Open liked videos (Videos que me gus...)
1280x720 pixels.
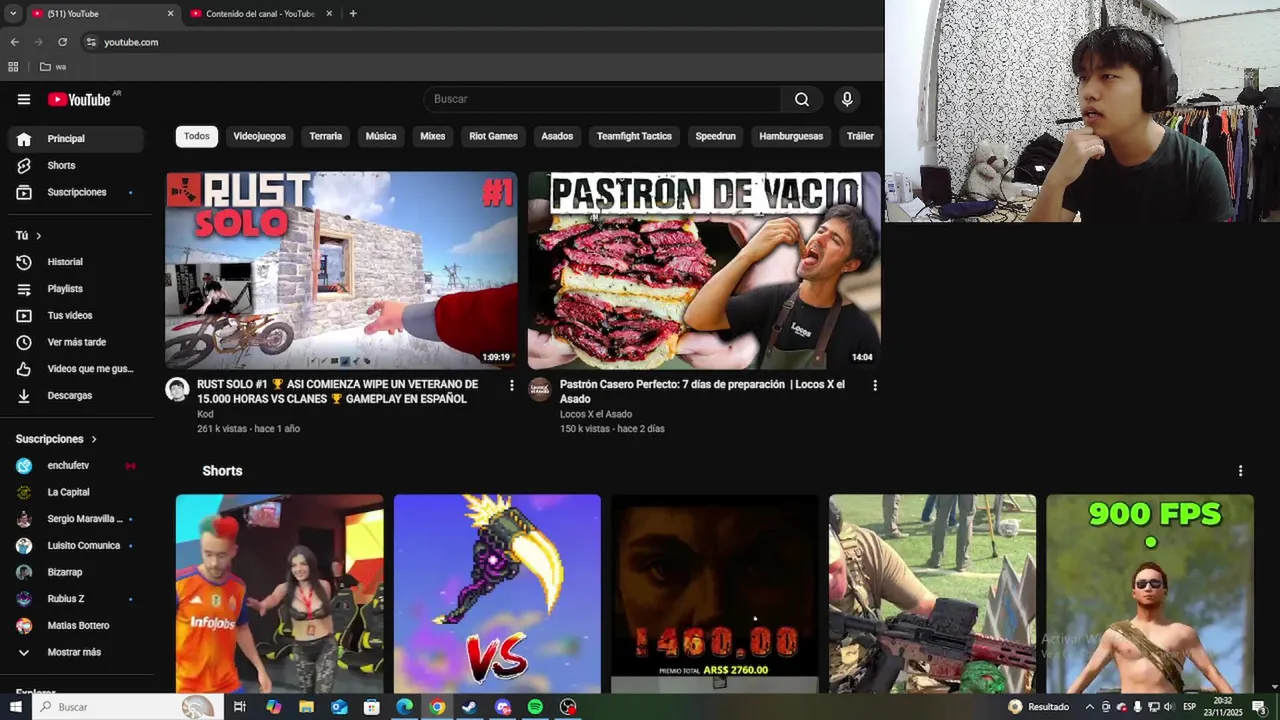(x=75, y=369)
